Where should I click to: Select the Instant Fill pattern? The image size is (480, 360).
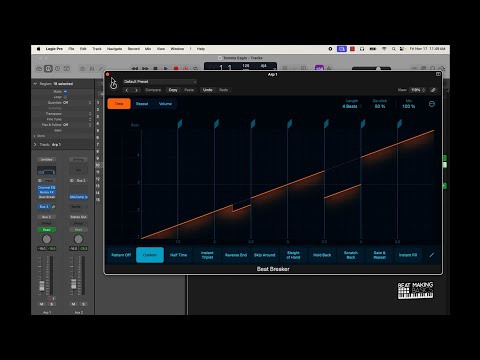[x=408, y=255]
